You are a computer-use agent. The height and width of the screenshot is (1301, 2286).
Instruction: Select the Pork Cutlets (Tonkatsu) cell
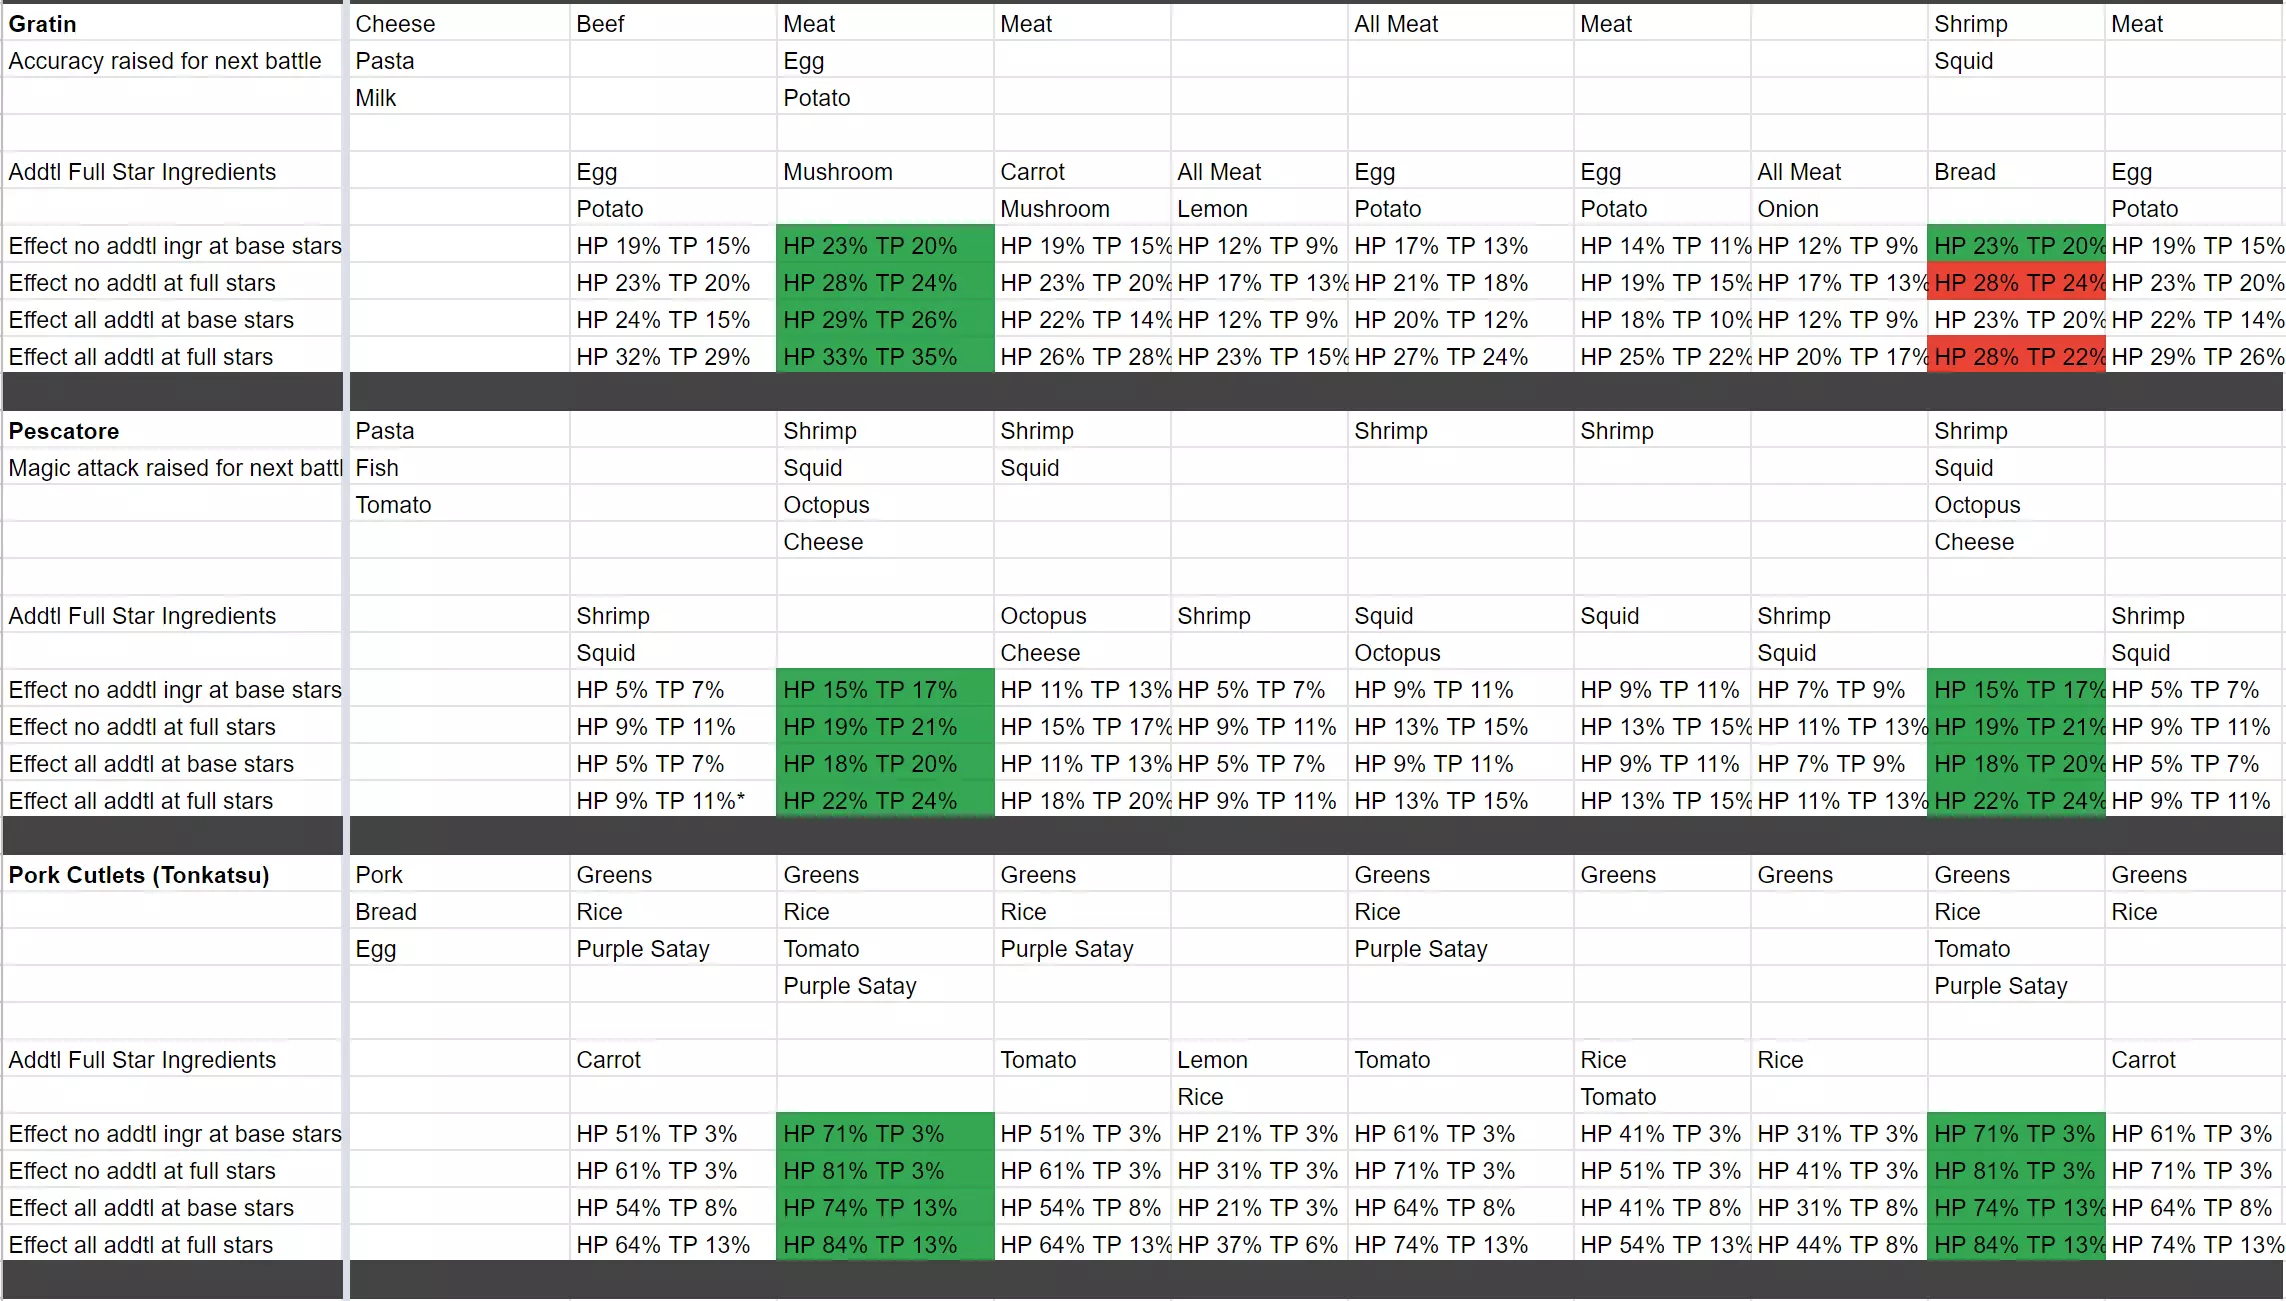pyautogui.click(x=139, y=875)
